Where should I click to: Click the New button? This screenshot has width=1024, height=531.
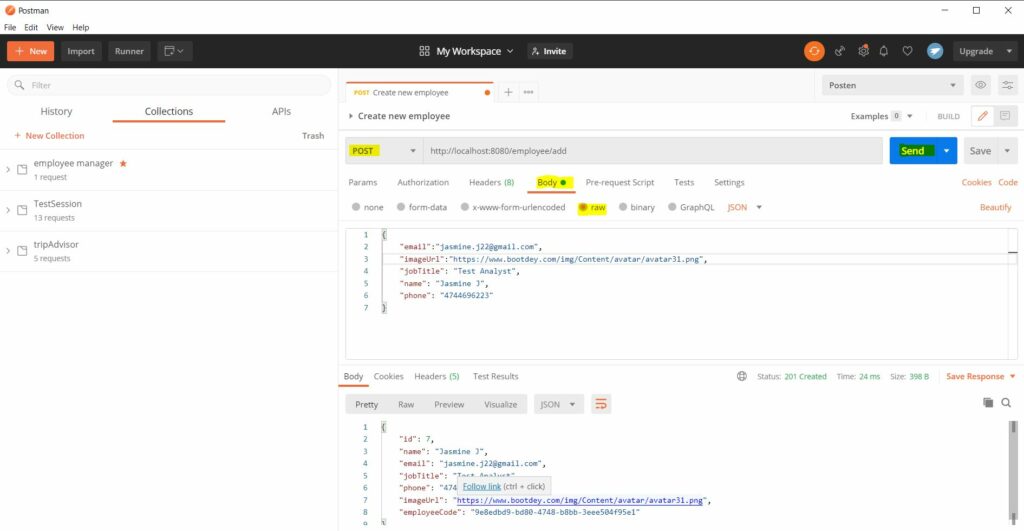coord(31,51)
